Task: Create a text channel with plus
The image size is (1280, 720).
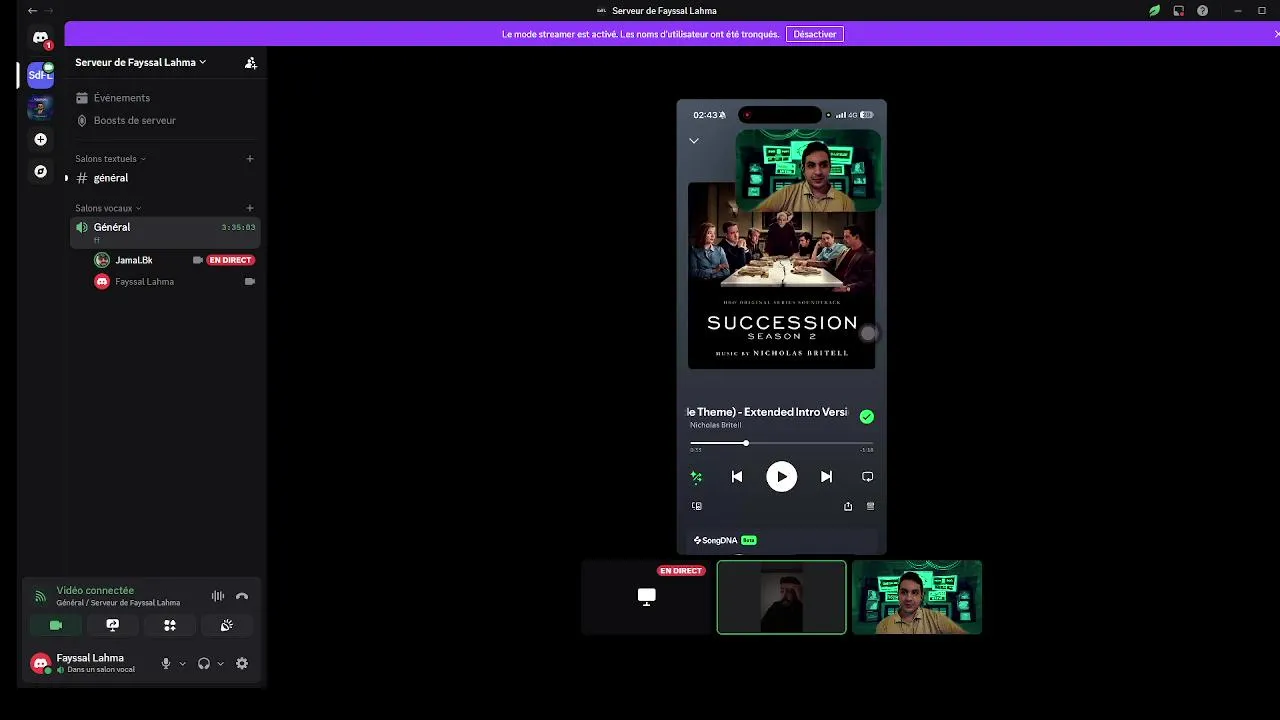Action: pos(250,158)
